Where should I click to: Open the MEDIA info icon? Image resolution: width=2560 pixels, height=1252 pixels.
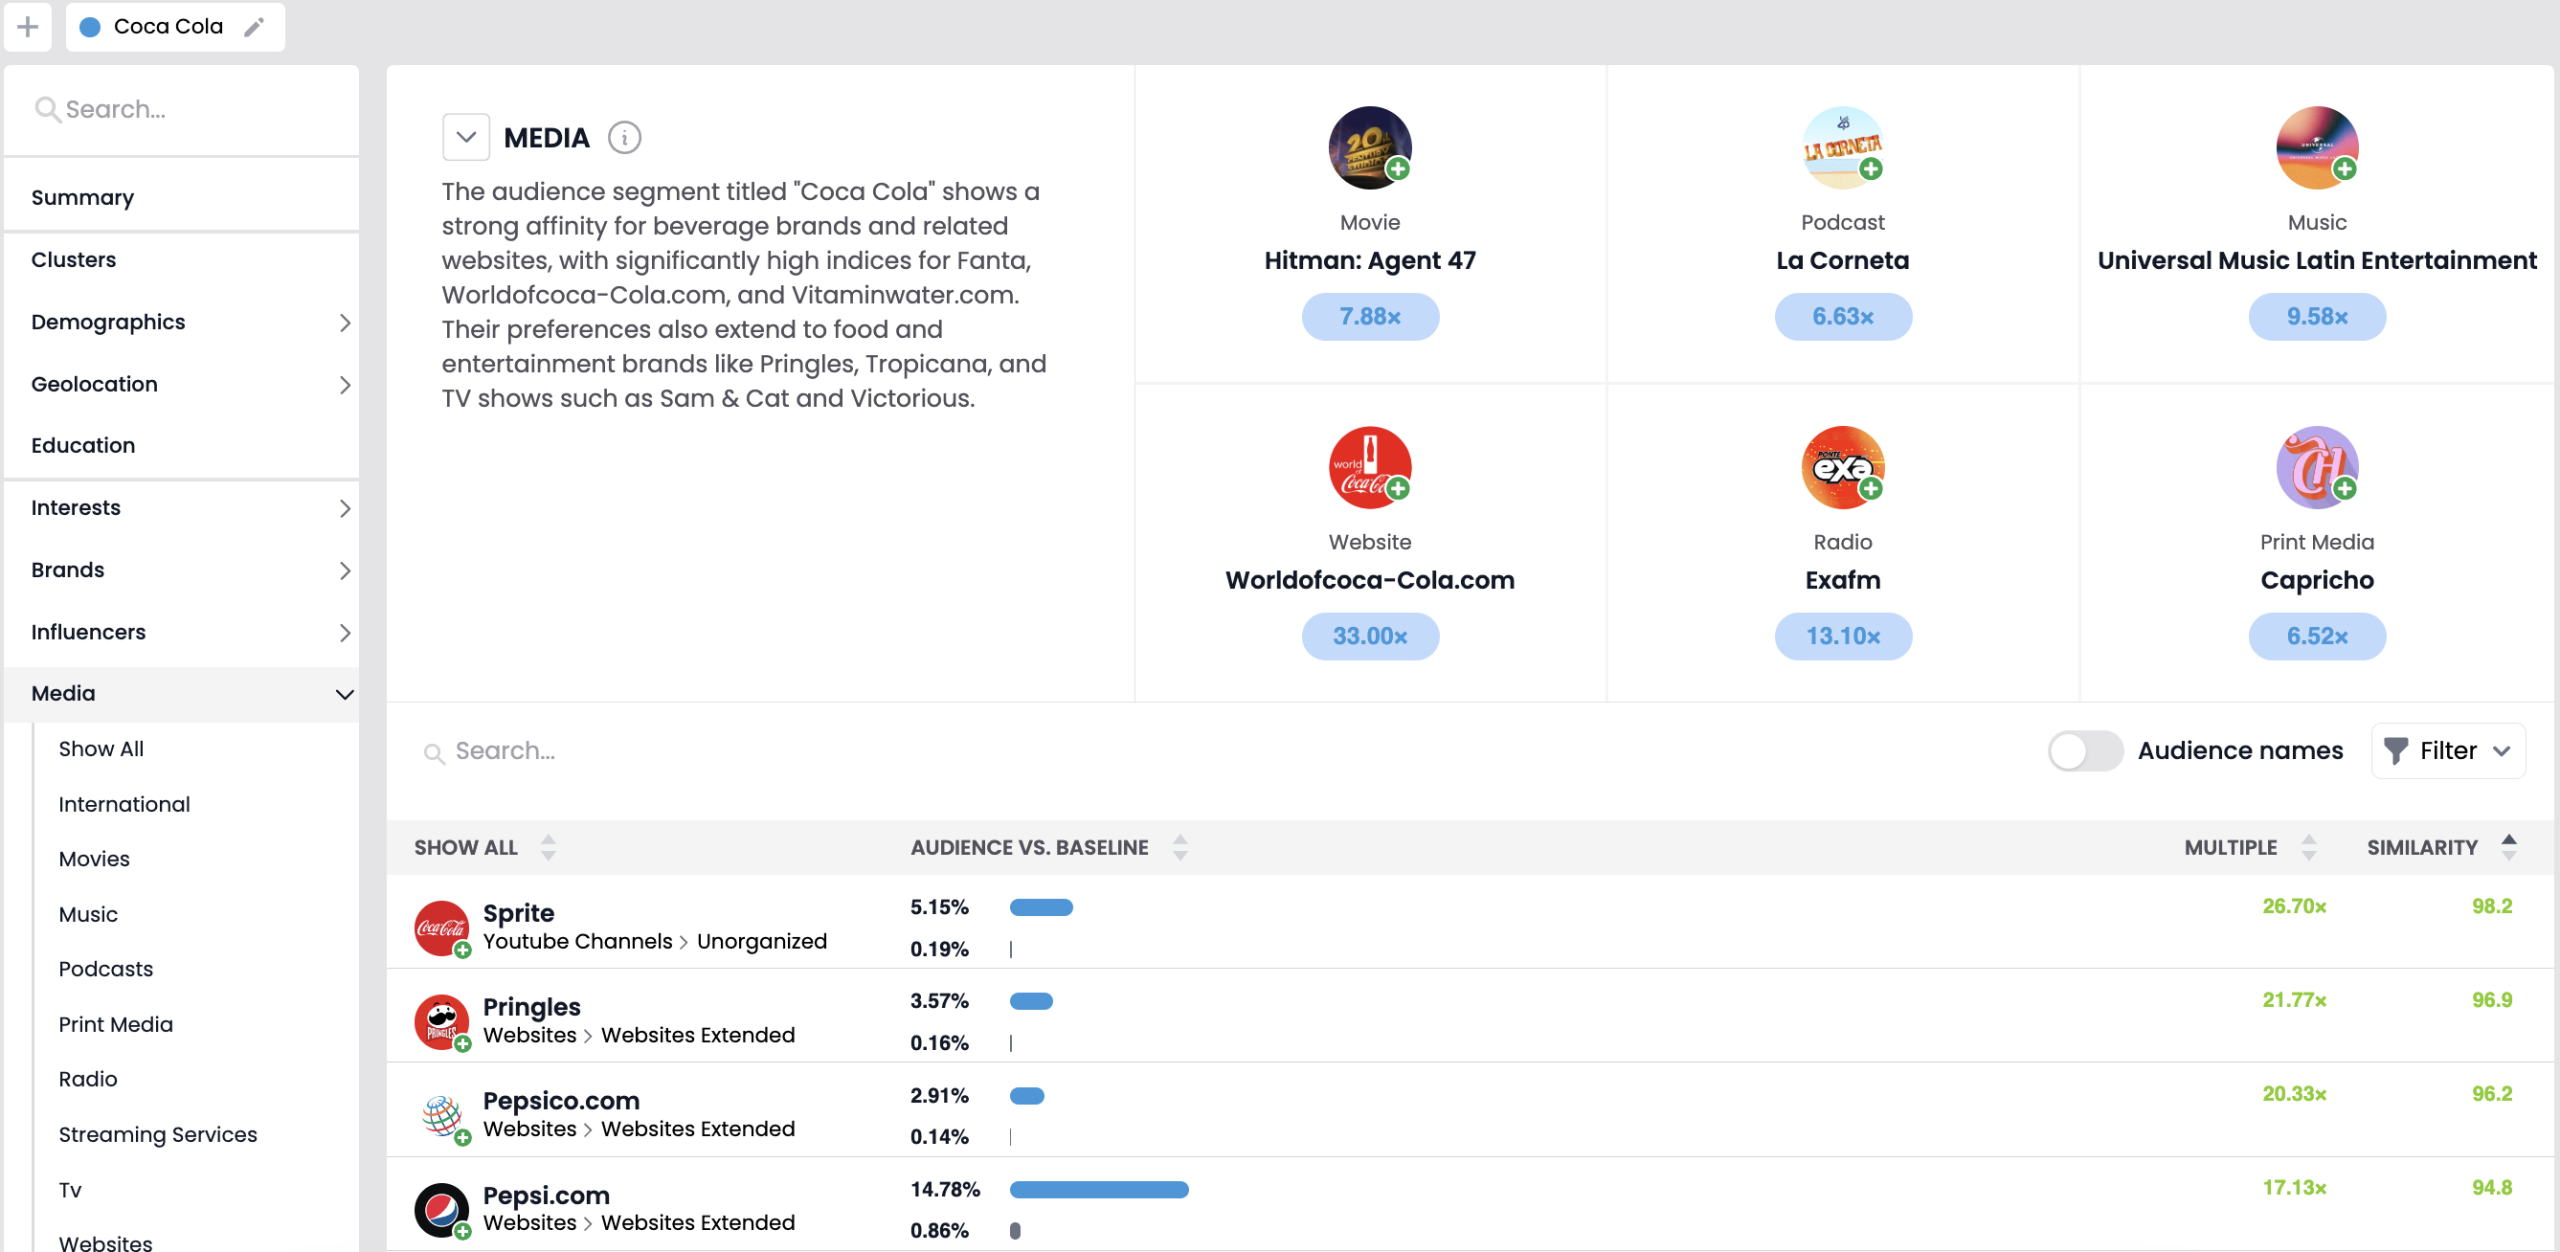[625, 137]
